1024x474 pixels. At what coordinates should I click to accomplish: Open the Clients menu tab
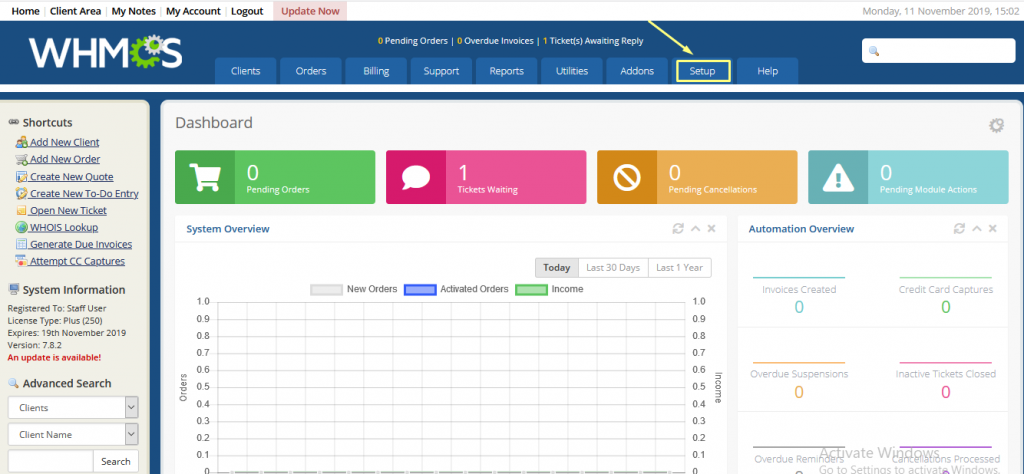point(246,71)
